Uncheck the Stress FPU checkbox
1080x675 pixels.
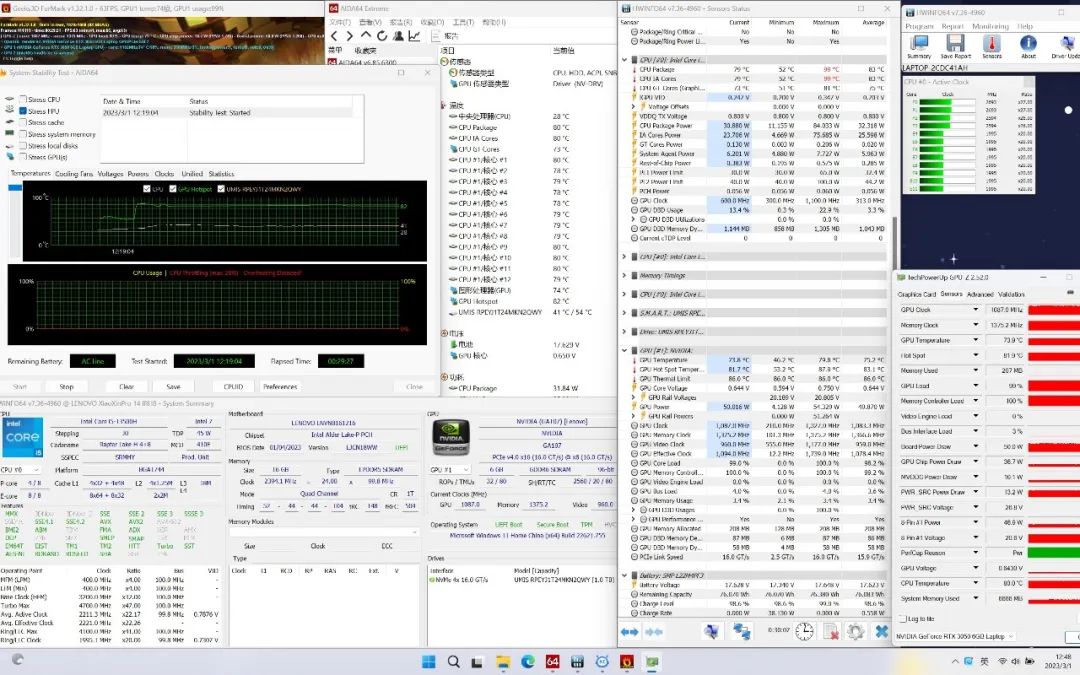pyautogui.click(x=23, y=111)
